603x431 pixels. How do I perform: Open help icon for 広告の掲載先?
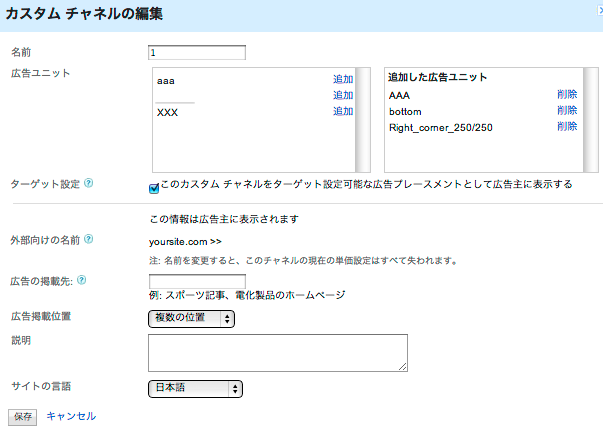(81, 281)
